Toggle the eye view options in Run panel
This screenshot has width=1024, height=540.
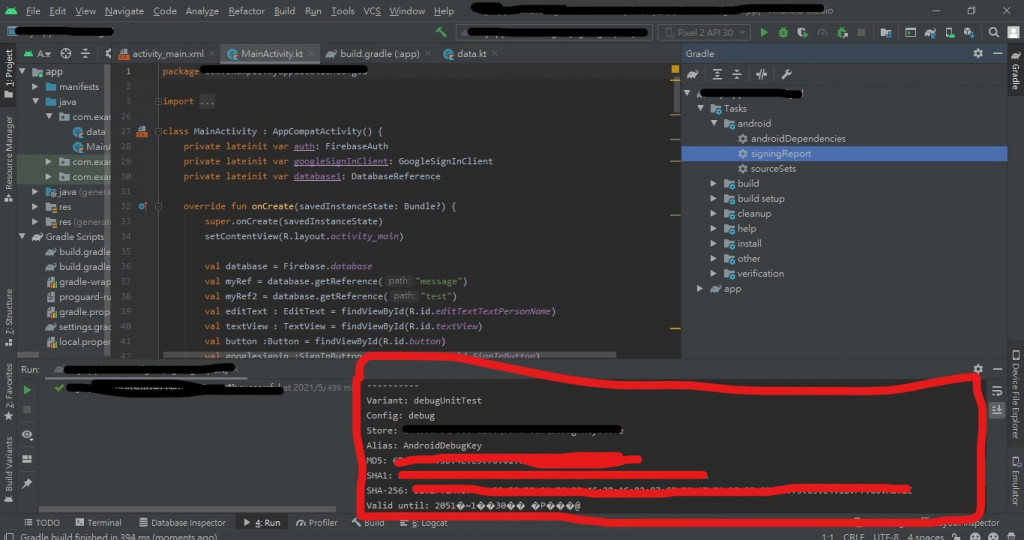27,435
